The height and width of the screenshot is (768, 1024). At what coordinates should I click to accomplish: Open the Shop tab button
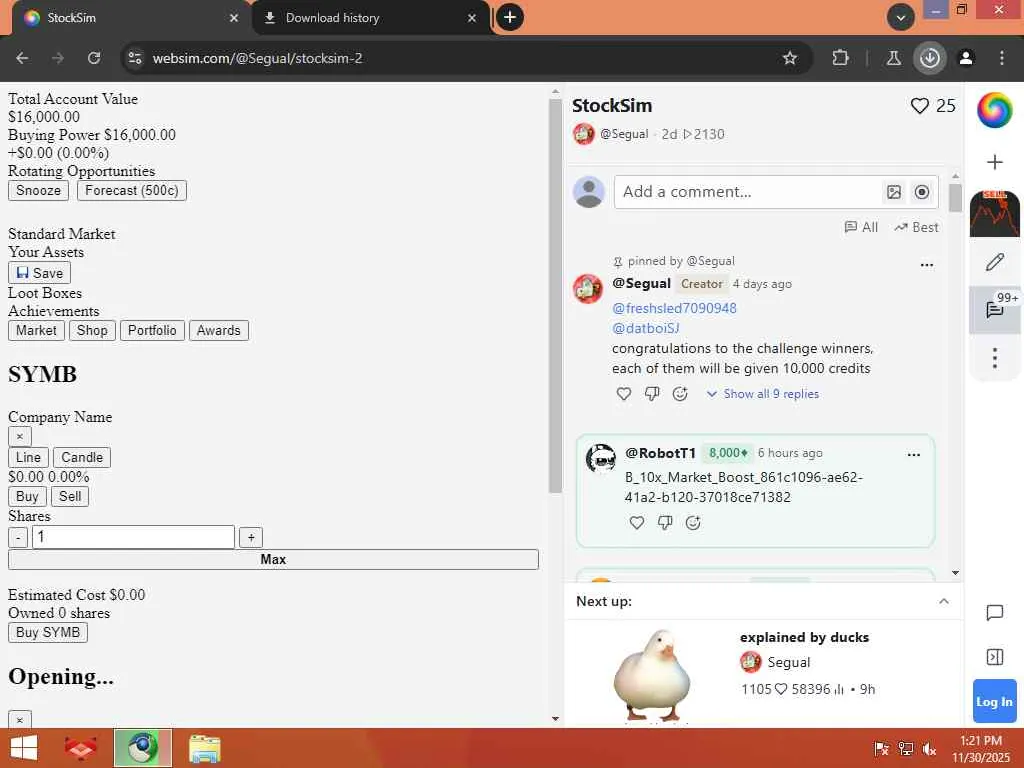pos(92,330)
